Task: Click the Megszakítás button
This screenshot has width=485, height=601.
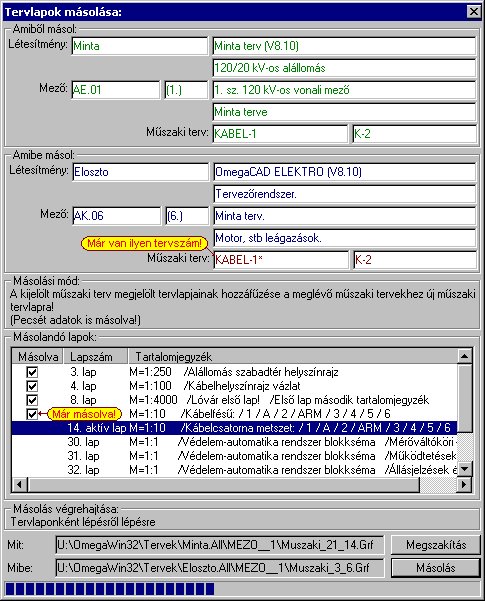Action: tap(436, 545)
